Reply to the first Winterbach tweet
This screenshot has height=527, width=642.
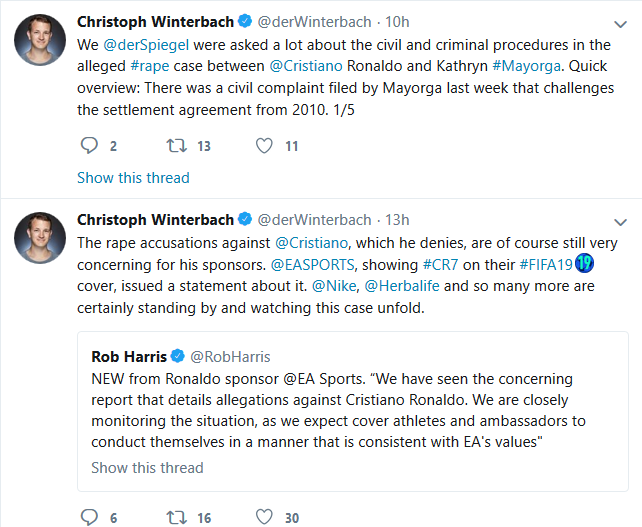[88, 146]
